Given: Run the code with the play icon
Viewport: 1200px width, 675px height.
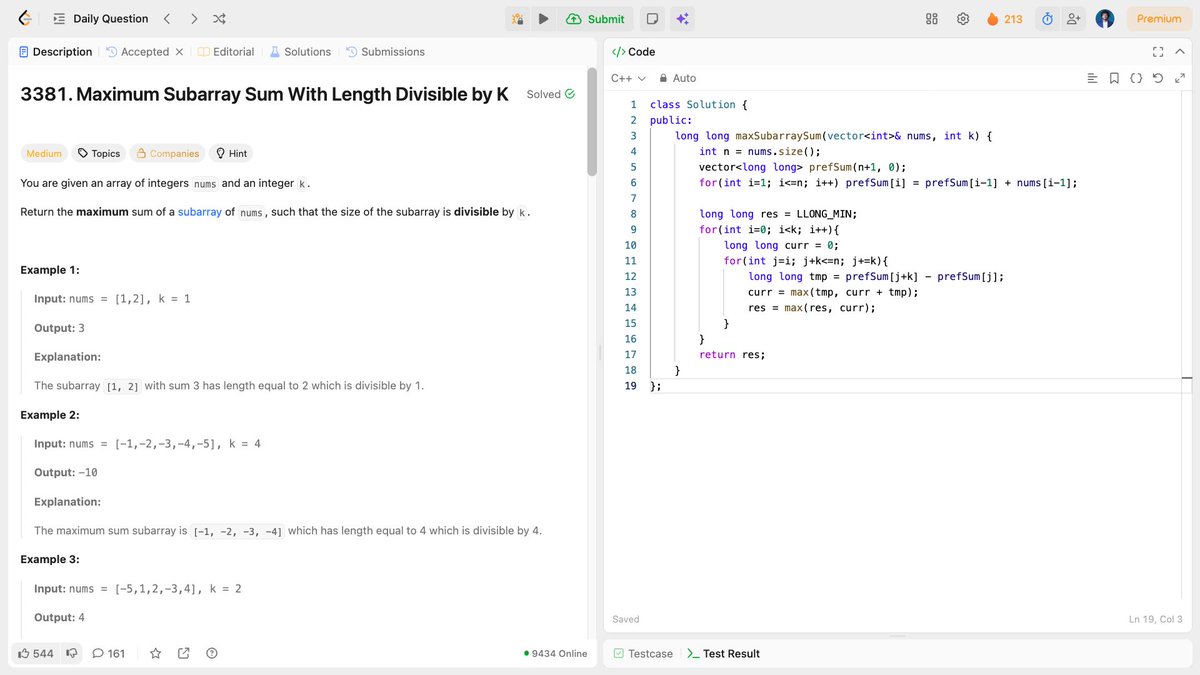Looking at the screenshot, I should (x=543, y=18).
